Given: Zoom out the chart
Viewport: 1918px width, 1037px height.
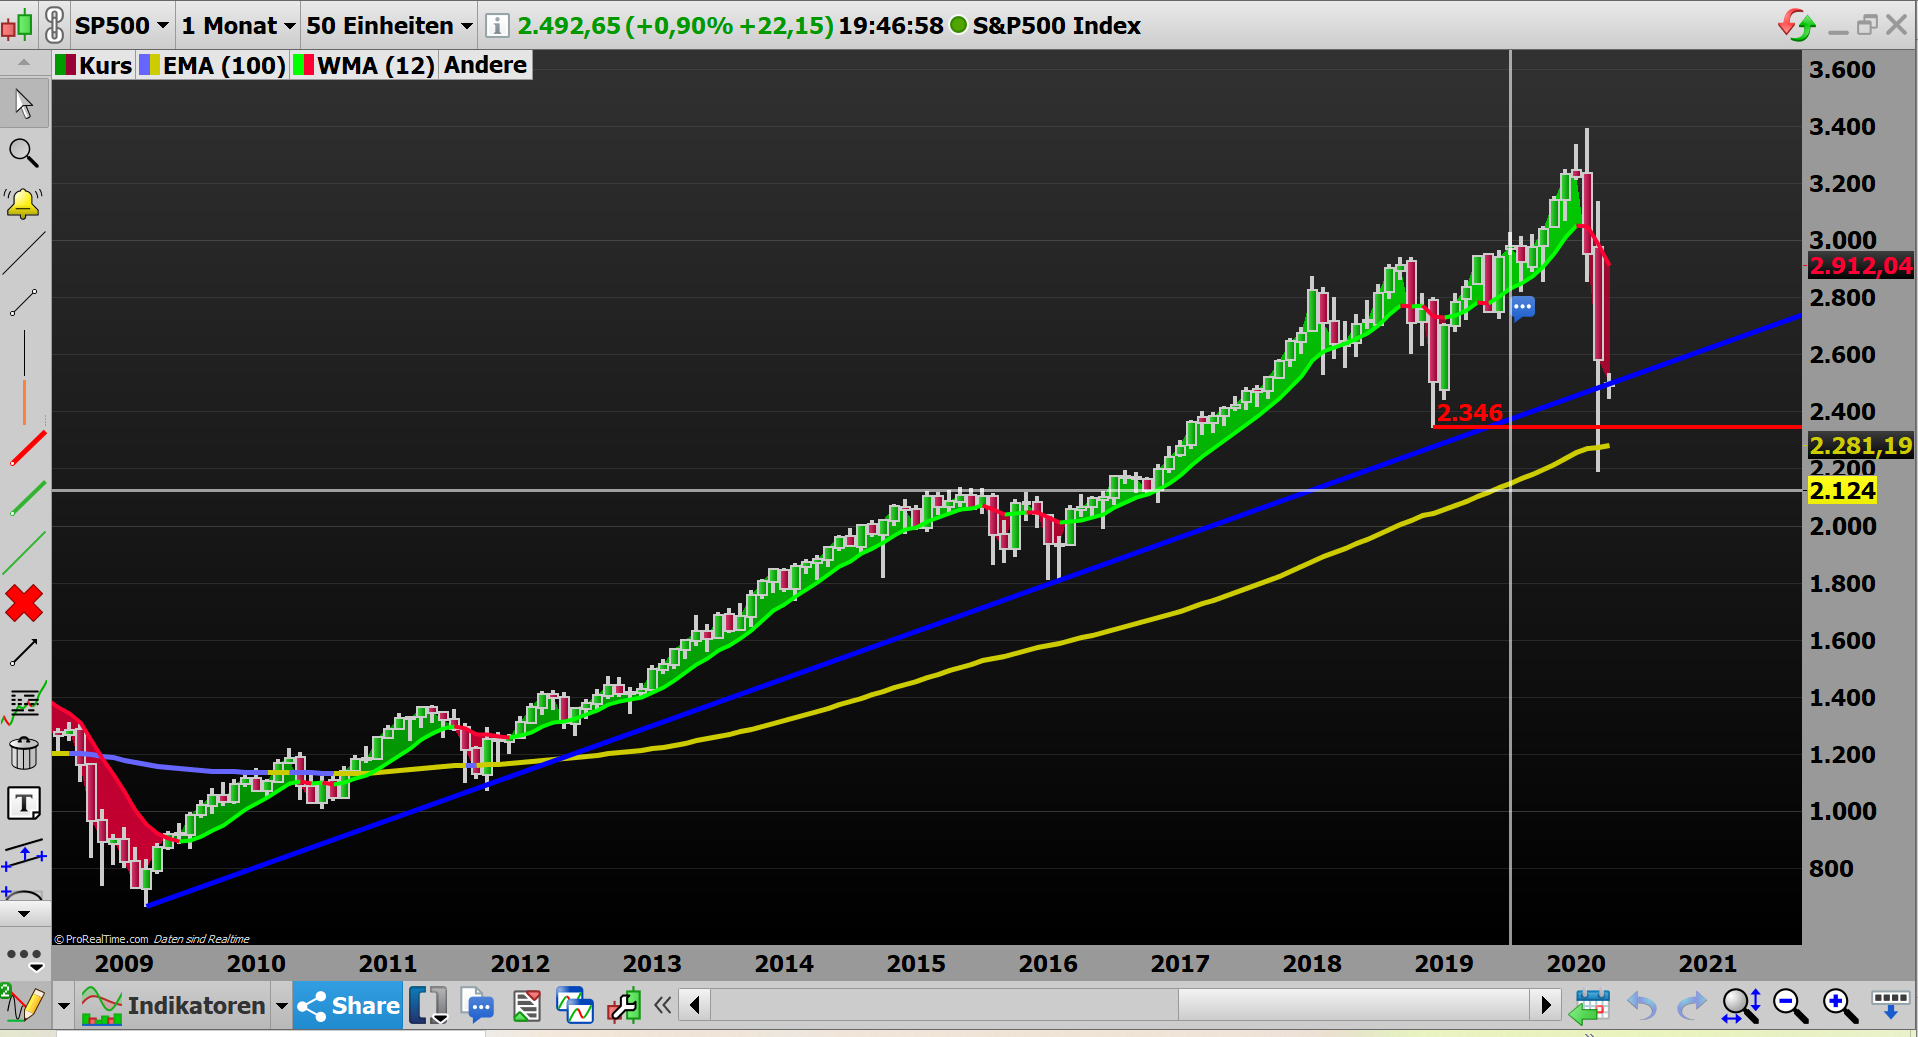Looking at the screenshot, I should pyautogui.click(x=1790, y=1005).
